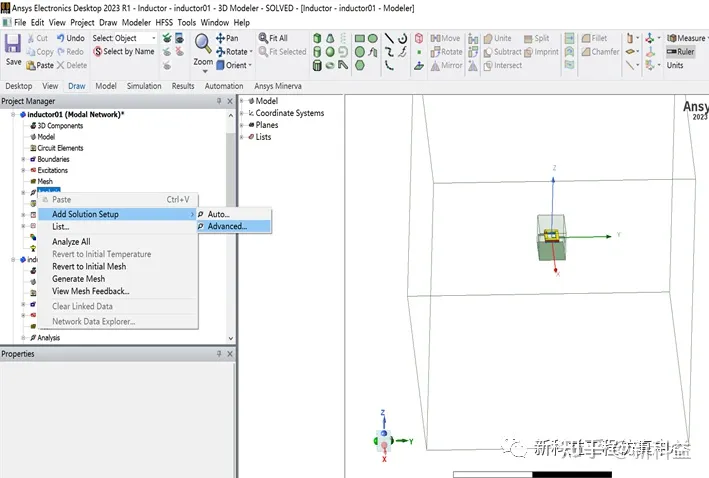
Task: Choose Auto... solution setup
Action: pyautogui.click(x=234, y=214)
